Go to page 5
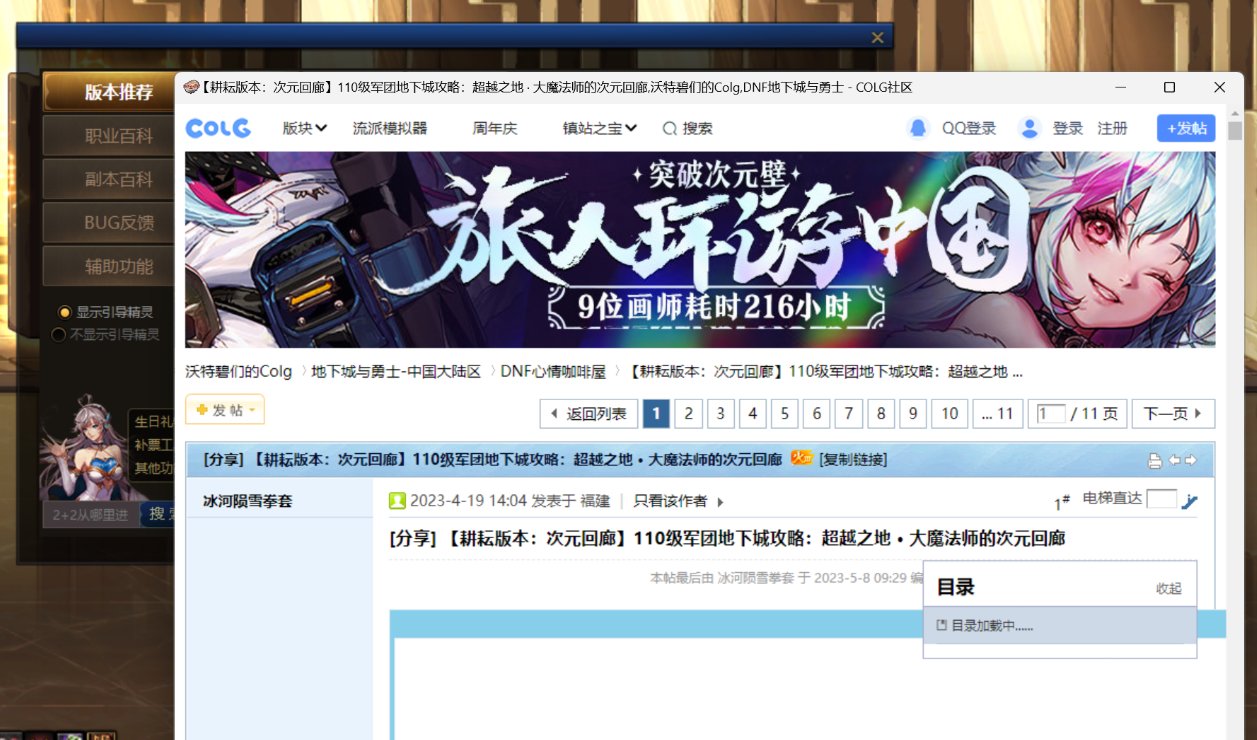Image resolution: width=1257 pixels, height=740 pixels. pyautogui.click(x=784, y=414)
